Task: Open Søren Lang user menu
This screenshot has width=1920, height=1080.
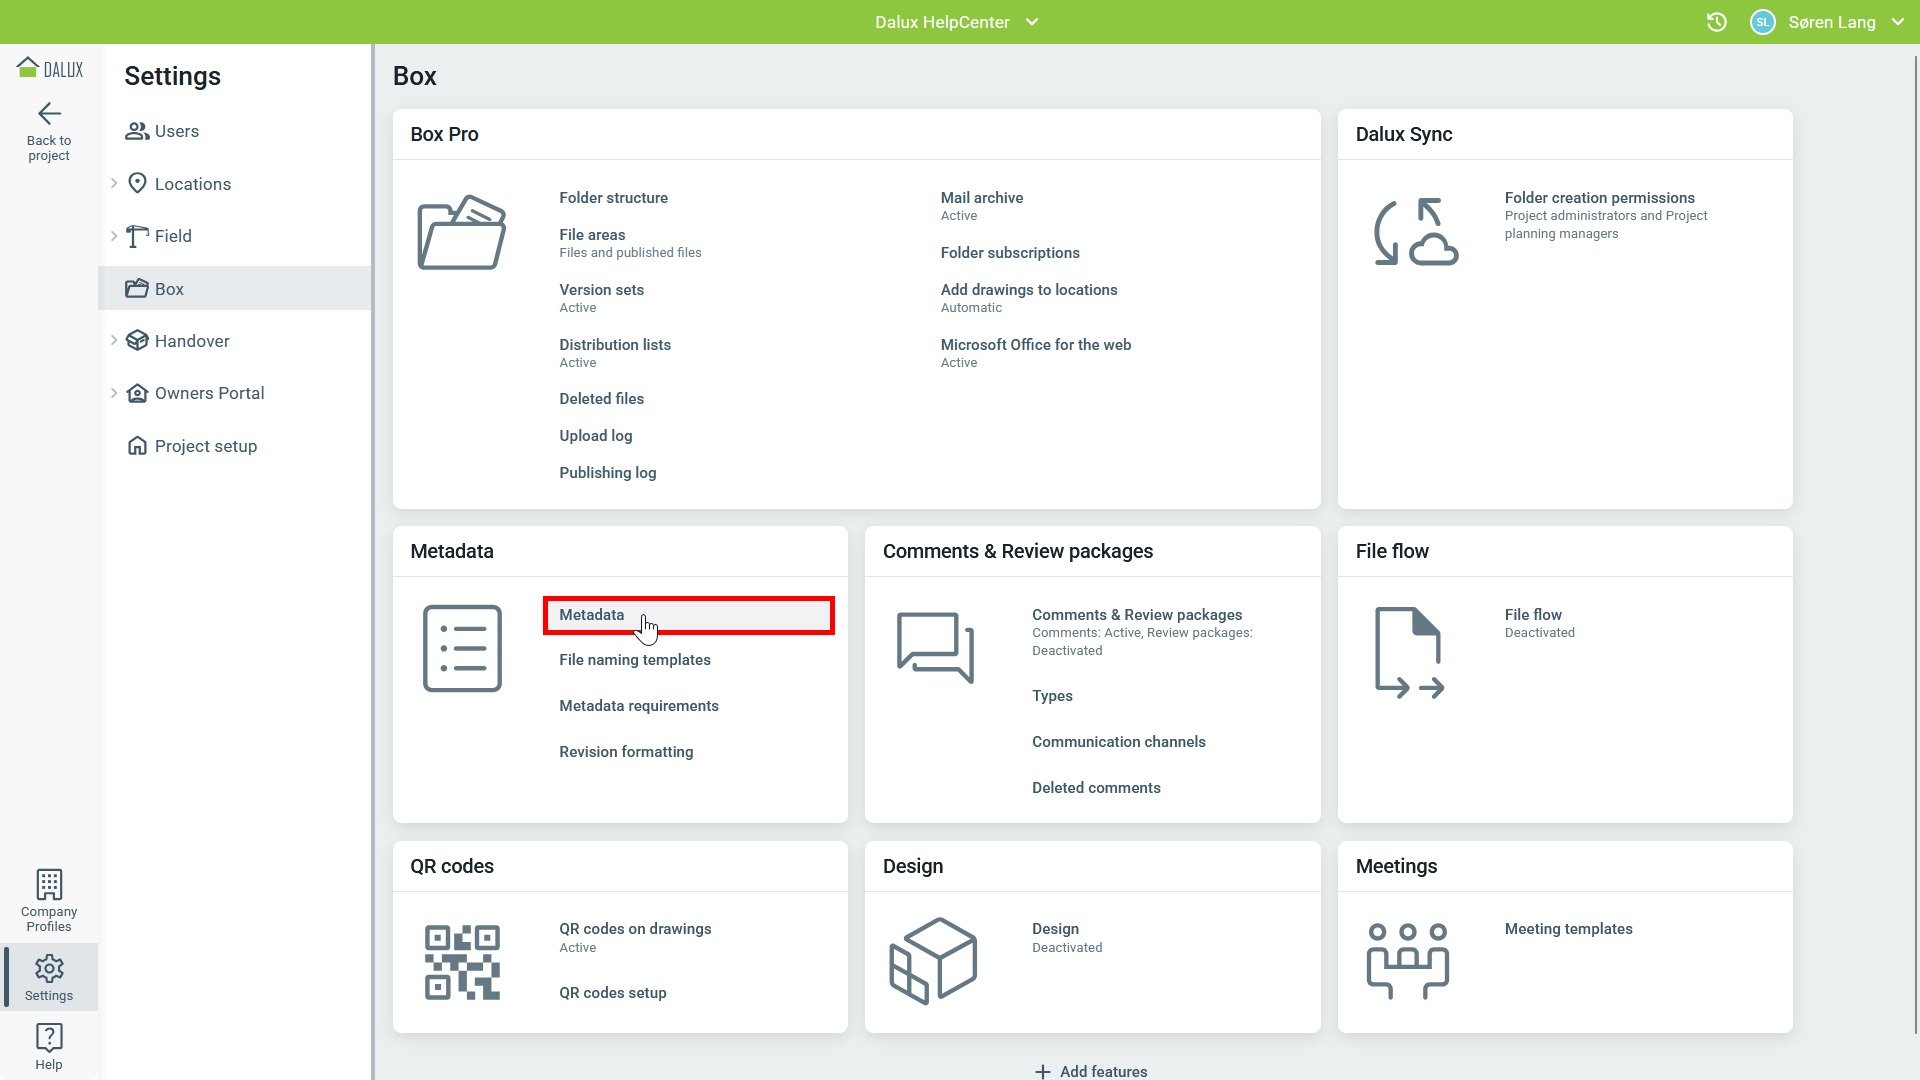Action: (1830, 22)
